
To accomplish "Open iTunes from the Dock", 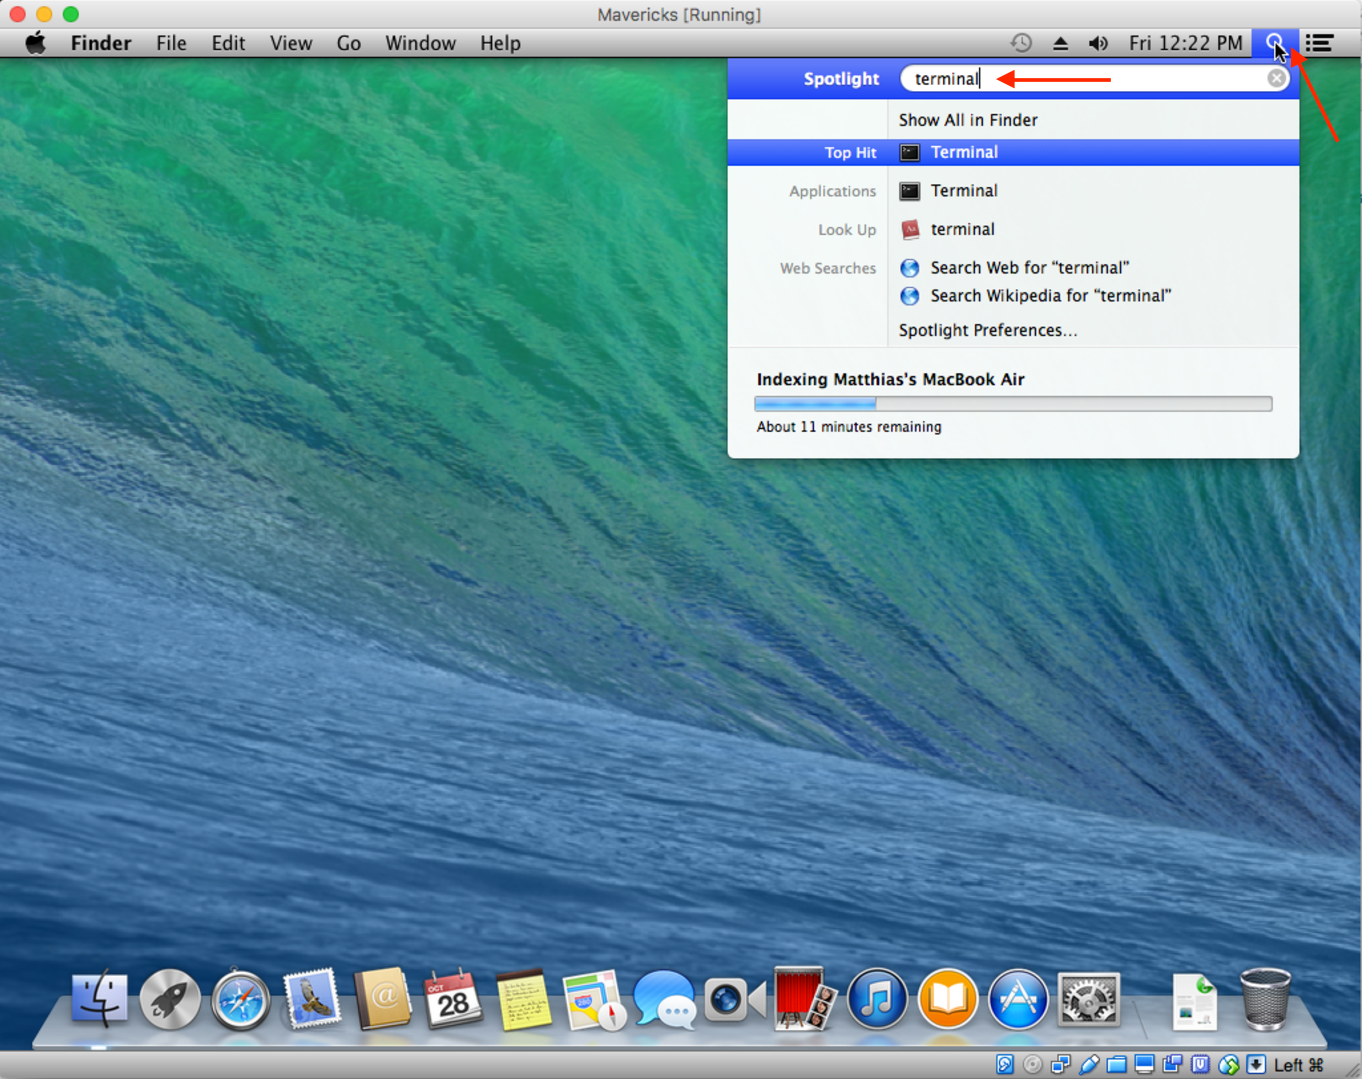I will pyautogui.click(x=877, y=1000).
